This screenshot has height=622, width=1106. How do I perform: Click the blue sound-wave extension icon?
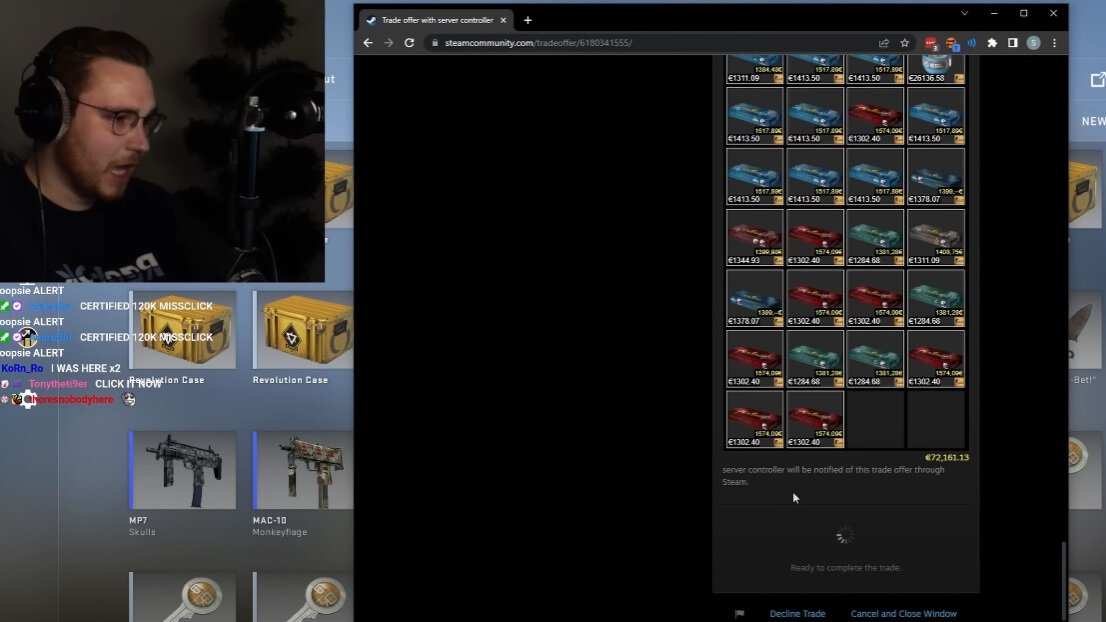972,43
